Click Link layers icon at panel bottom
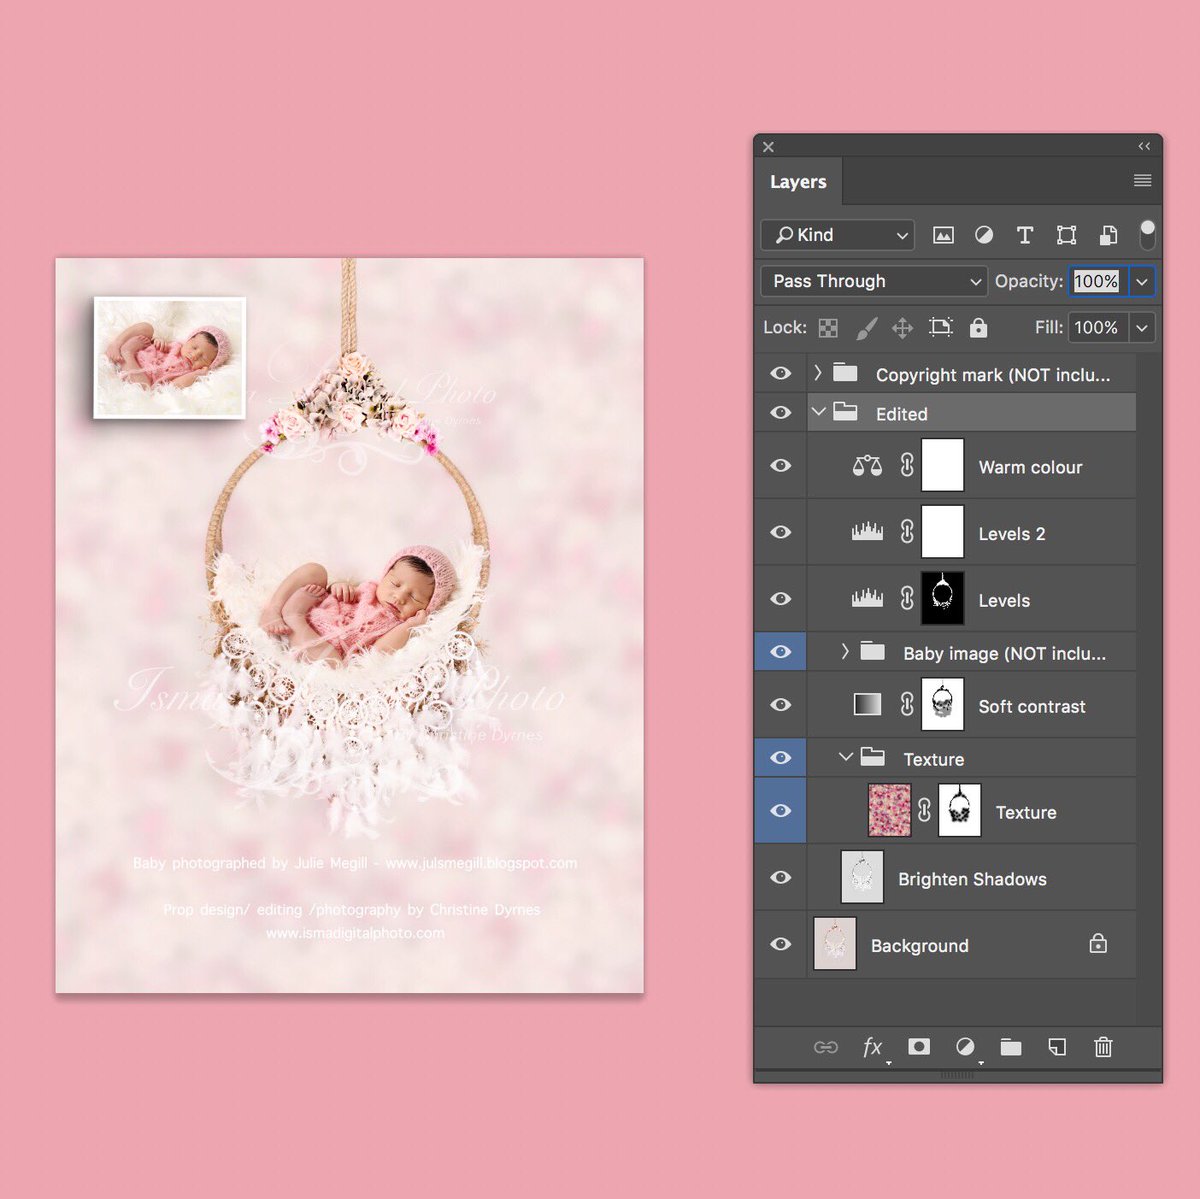 pos(826,1047)
